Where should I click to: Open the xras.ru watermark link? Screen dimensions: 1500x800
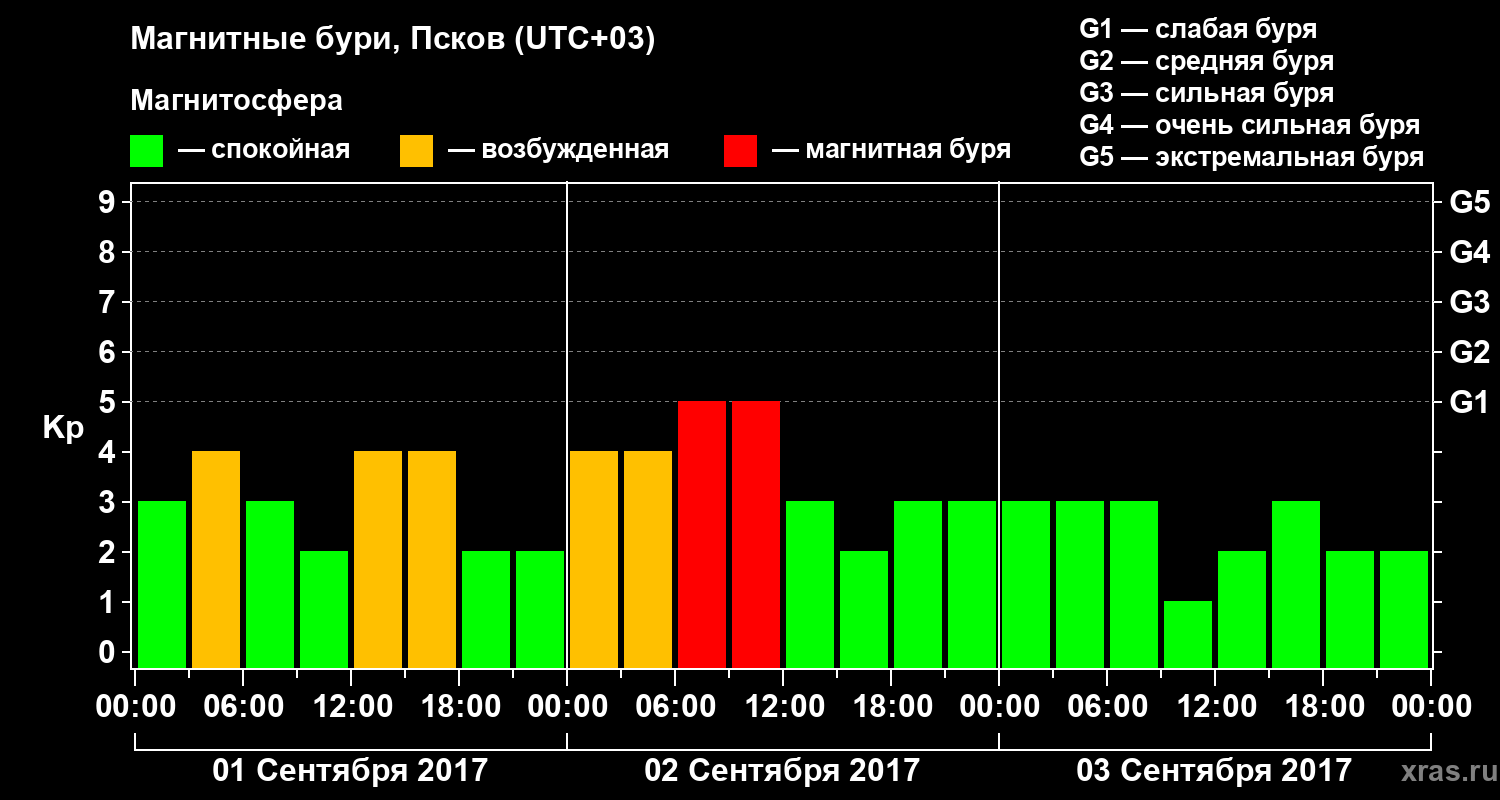click(x=1443, y=771)
